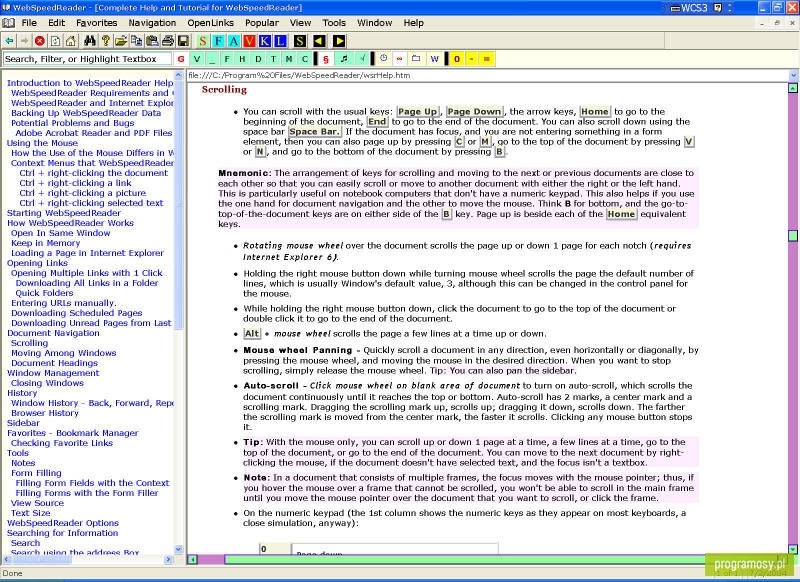Open the Window menu
Screen dimensions: 800x582
pos(374,23)
